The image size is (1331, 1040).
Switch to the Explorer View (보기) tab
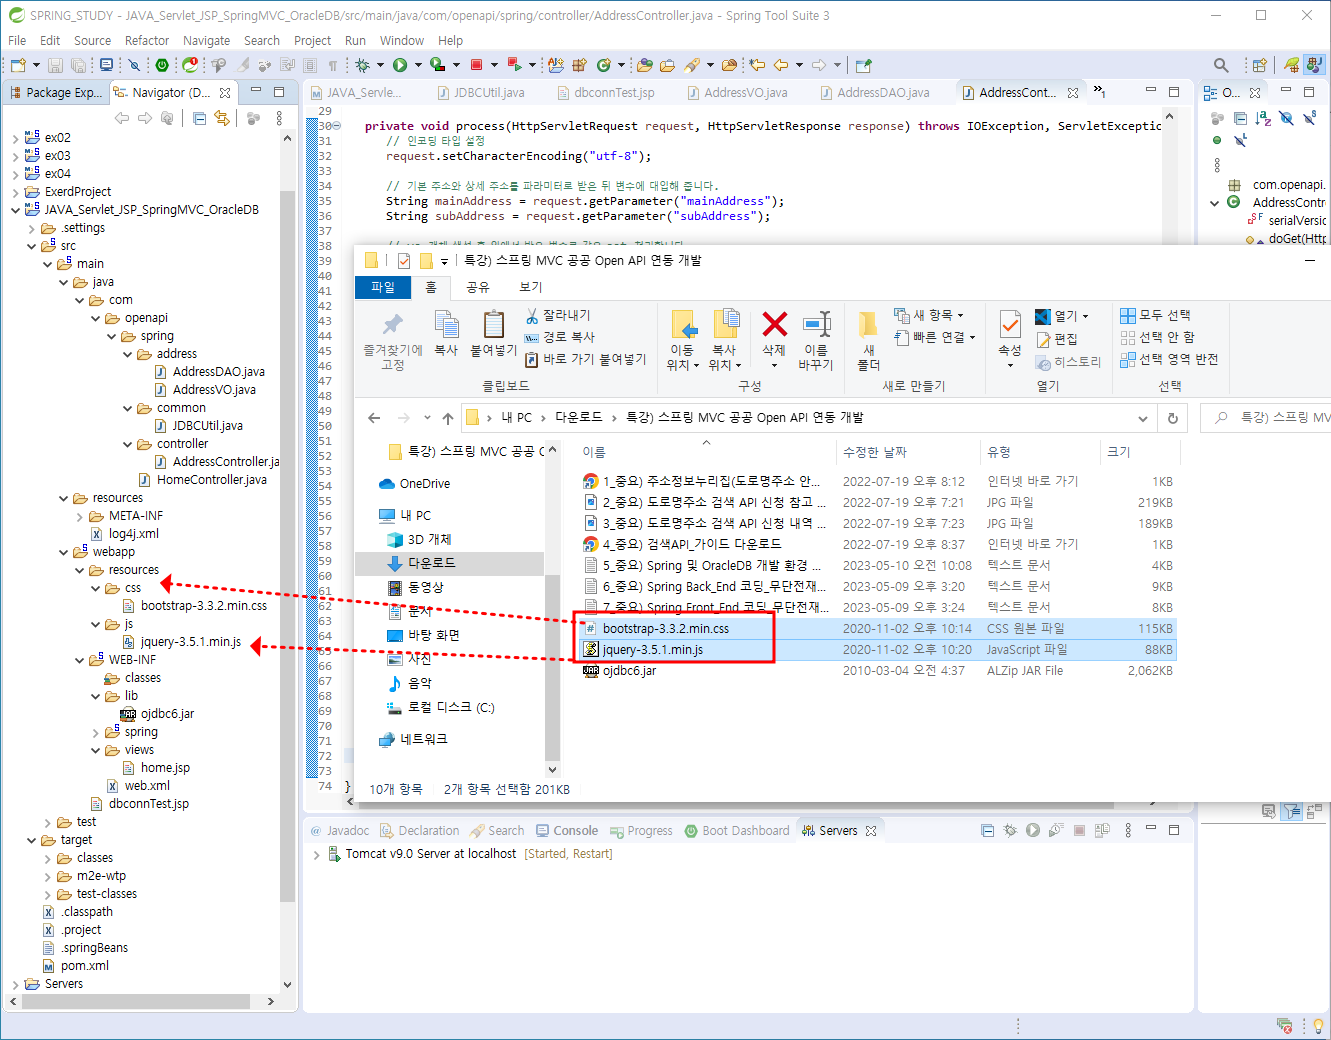pyautogui.click(x=531, y=287)
